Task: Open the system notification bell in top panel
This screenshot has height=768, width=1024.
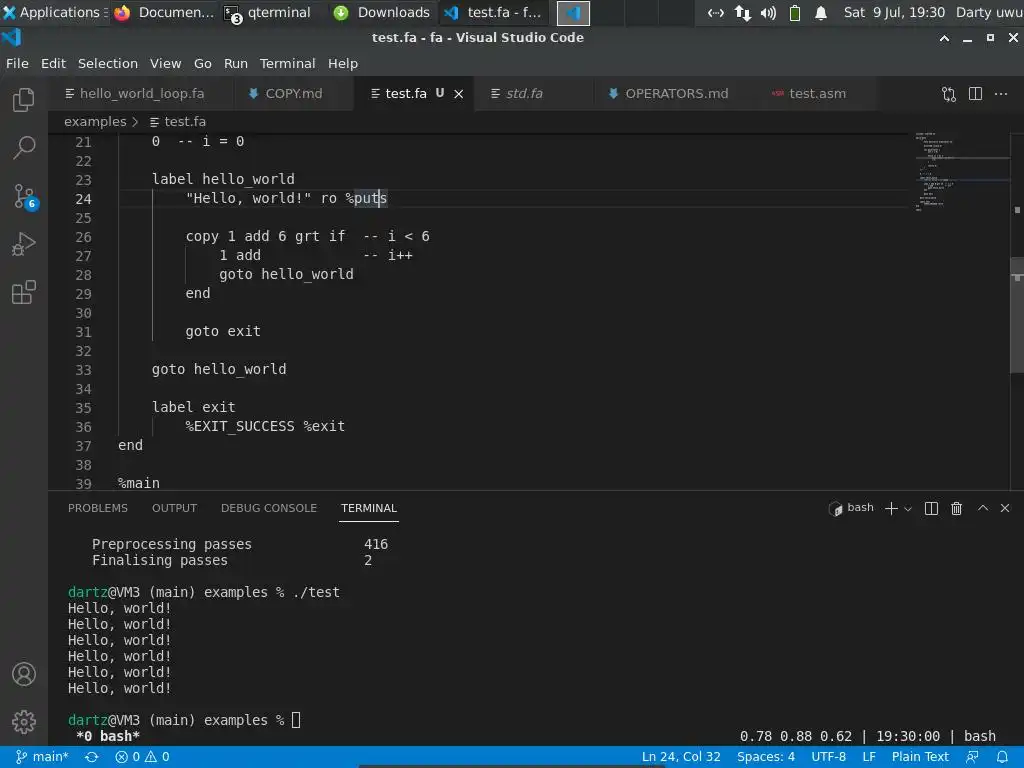Action: click(821, 12)
